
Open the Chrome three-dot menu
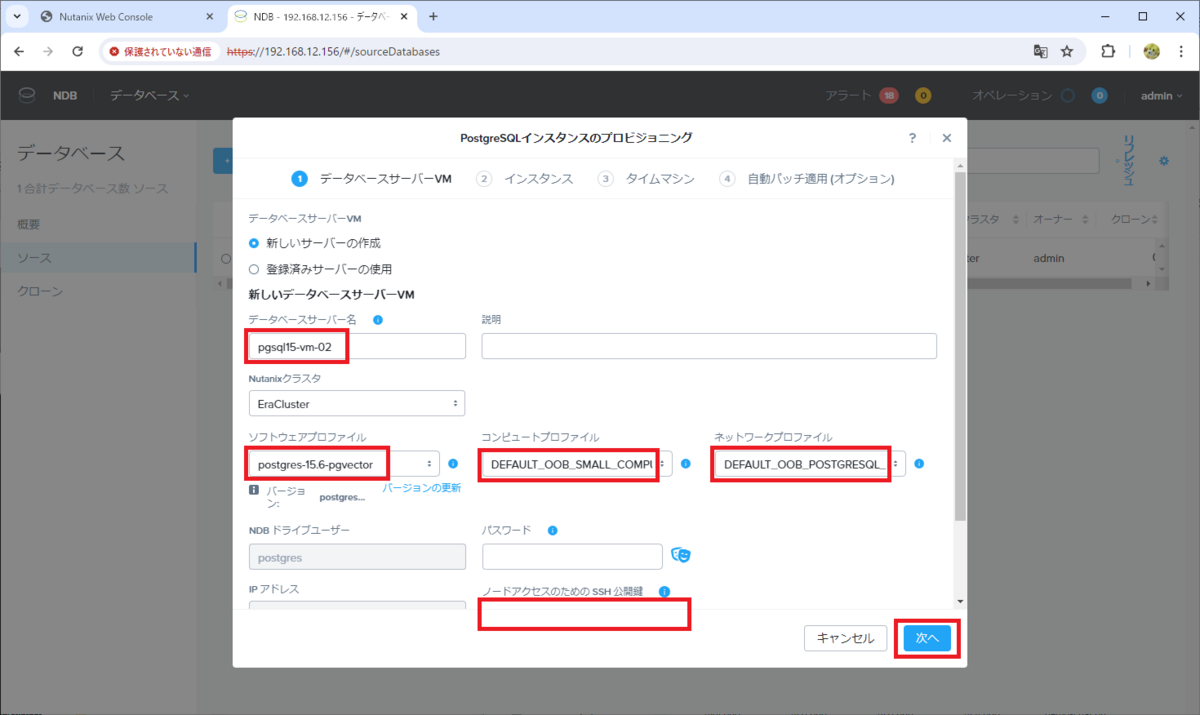(x=1181, y=51)
